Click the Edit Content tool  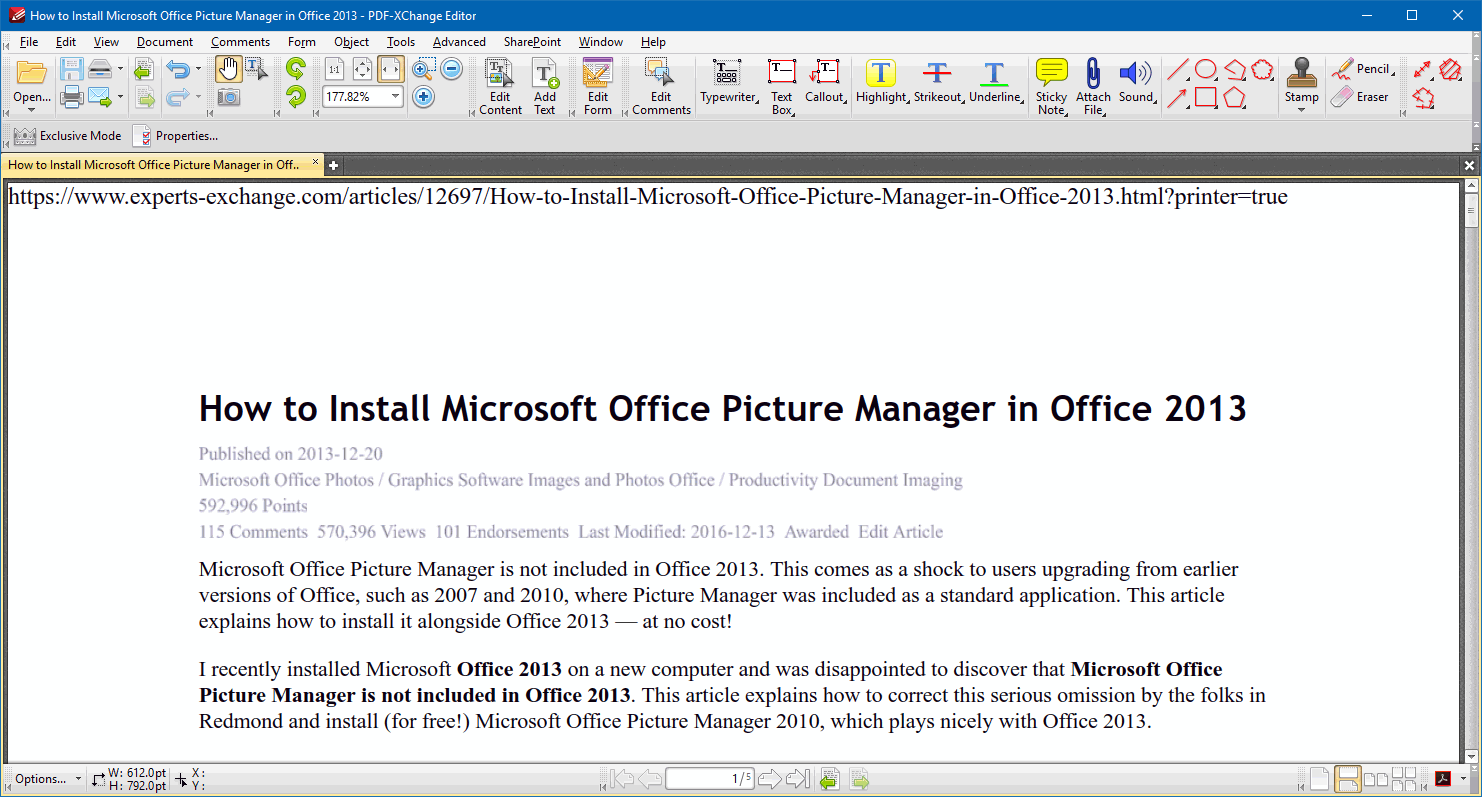(x=500, y=87)
